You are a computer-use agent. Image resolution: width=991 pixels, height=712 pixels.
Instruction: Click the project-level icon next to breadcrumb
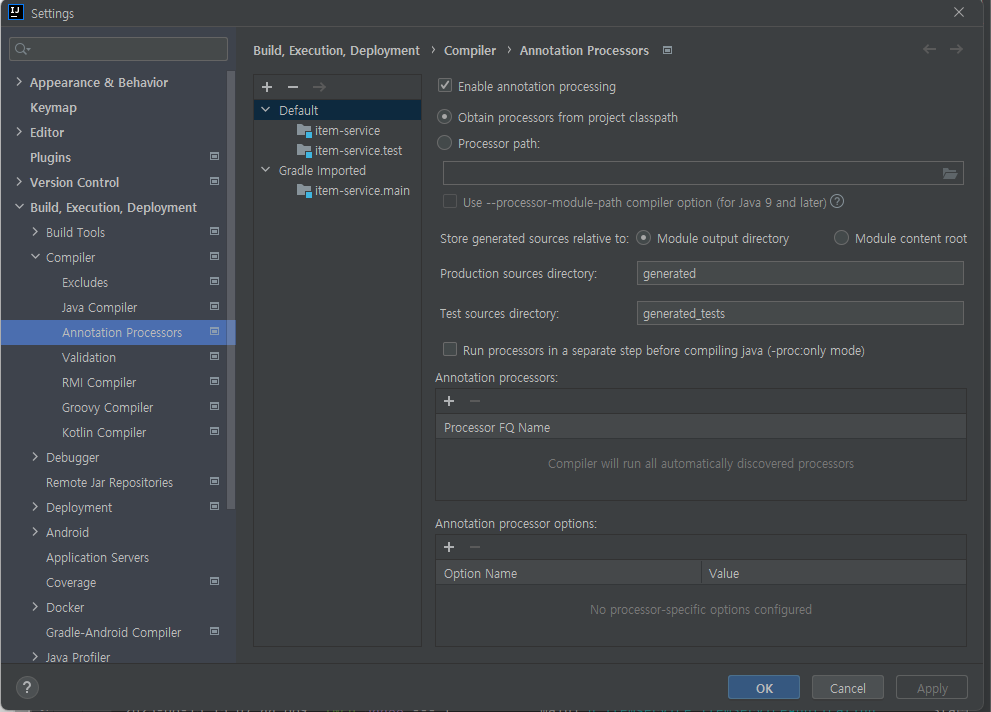coord(667,50)
